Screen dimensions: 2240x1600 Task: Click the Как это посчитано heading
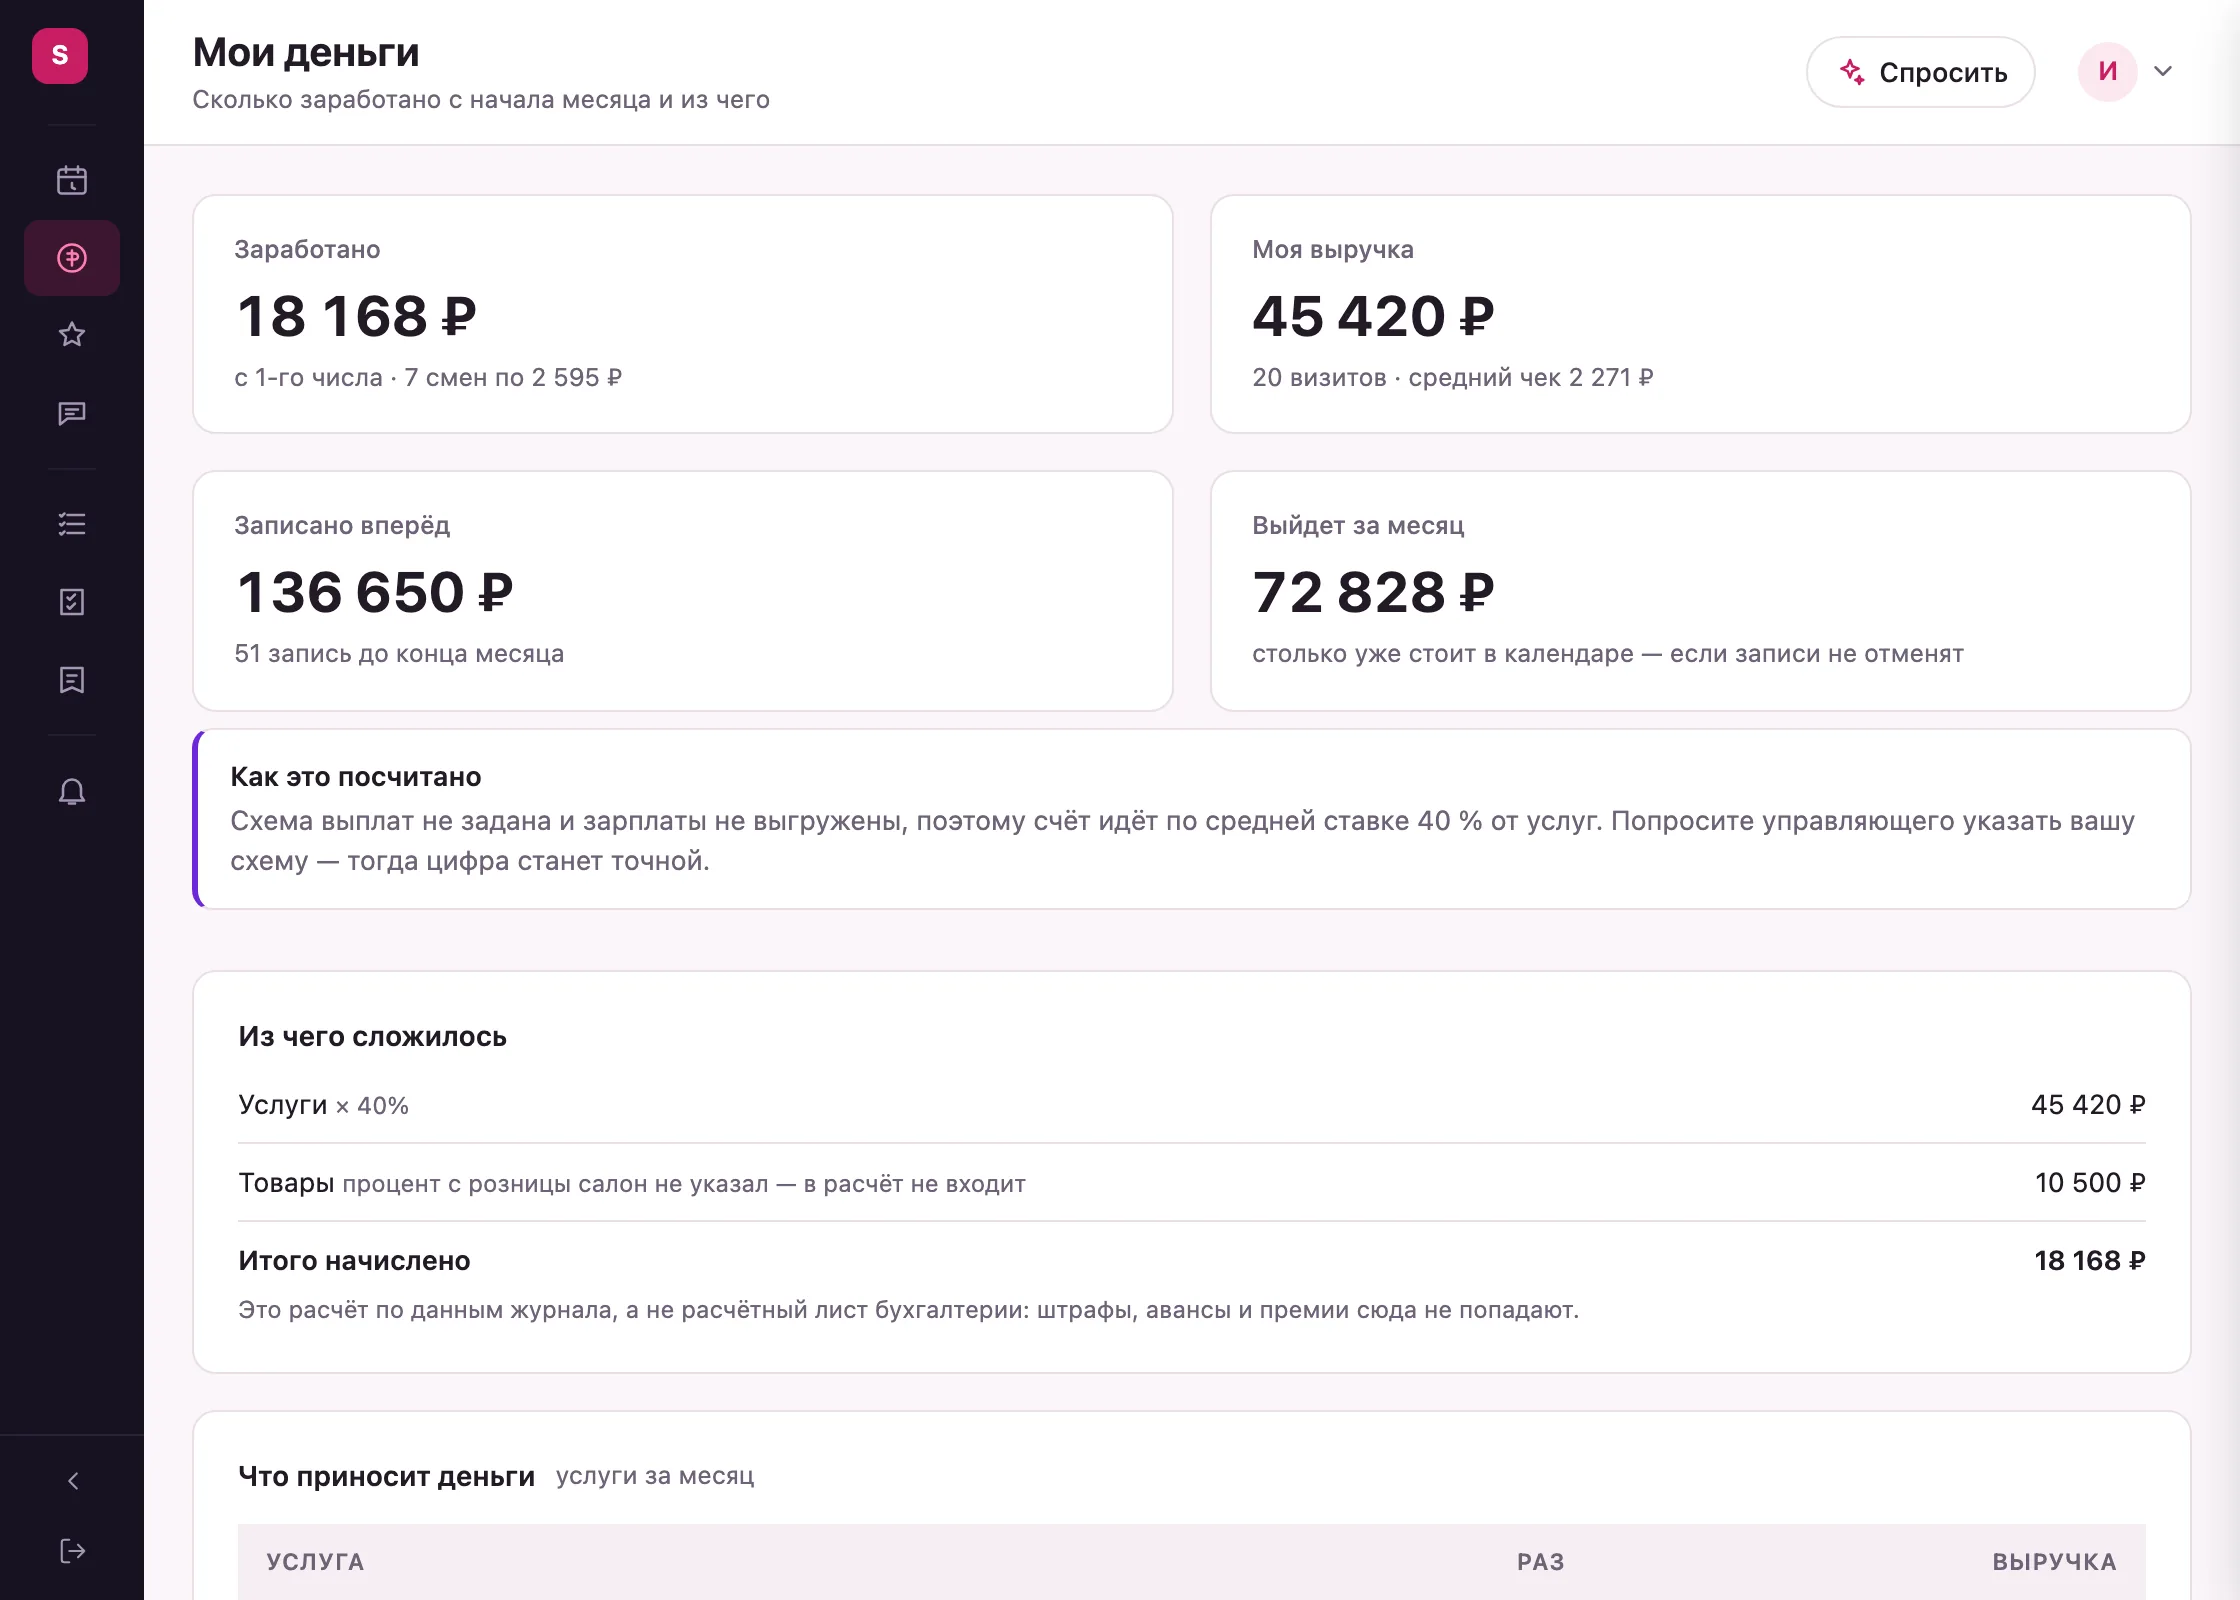356,777
